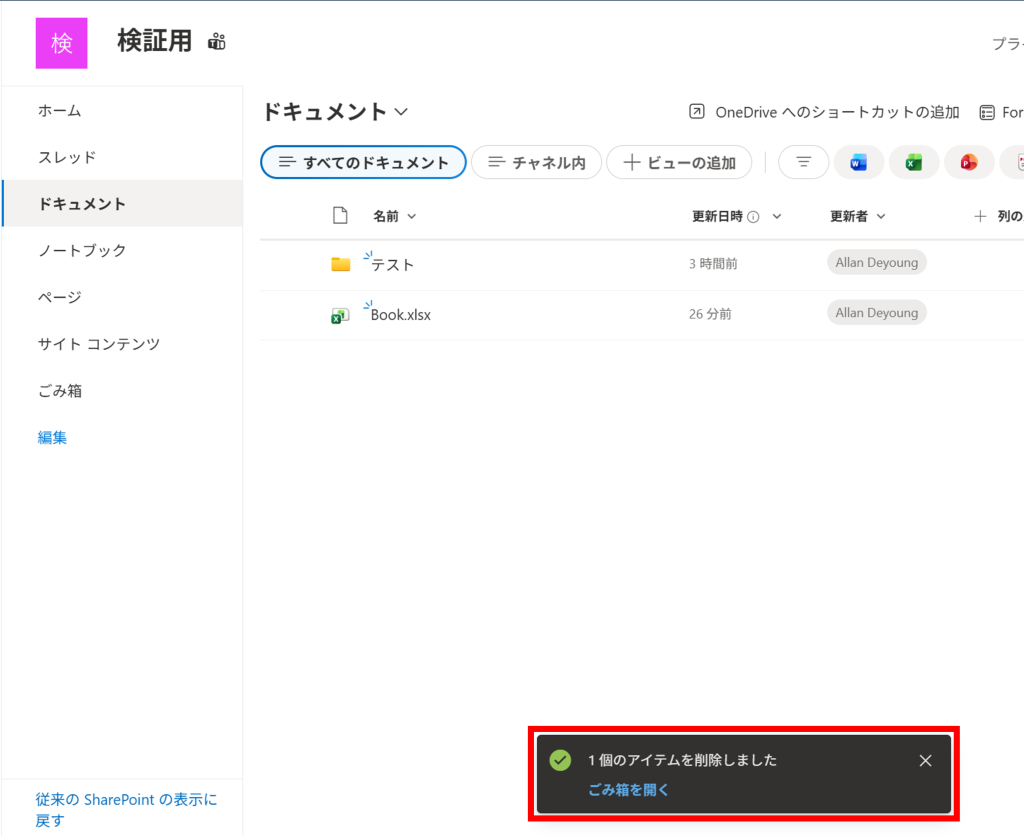Open サイト コンテンツ in the navigation

pyautogui.click(x=99, y=344)
